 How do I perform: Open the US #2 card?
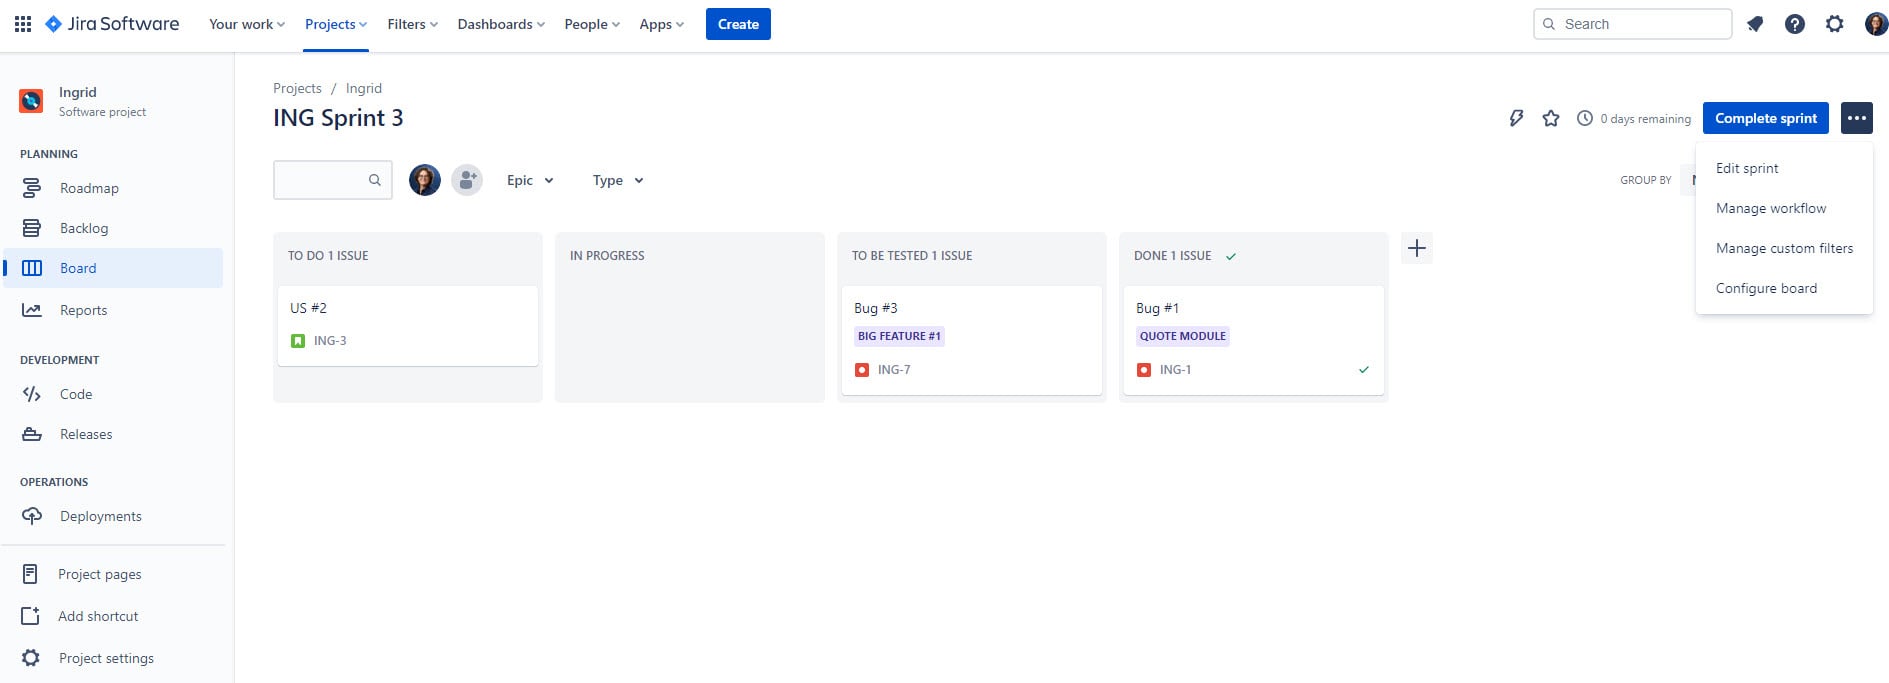tap(408, 326)
